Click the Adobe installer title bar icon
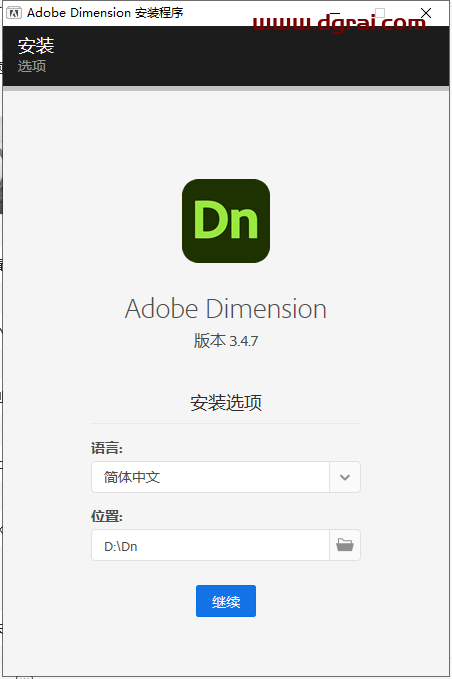 (14, 13)
